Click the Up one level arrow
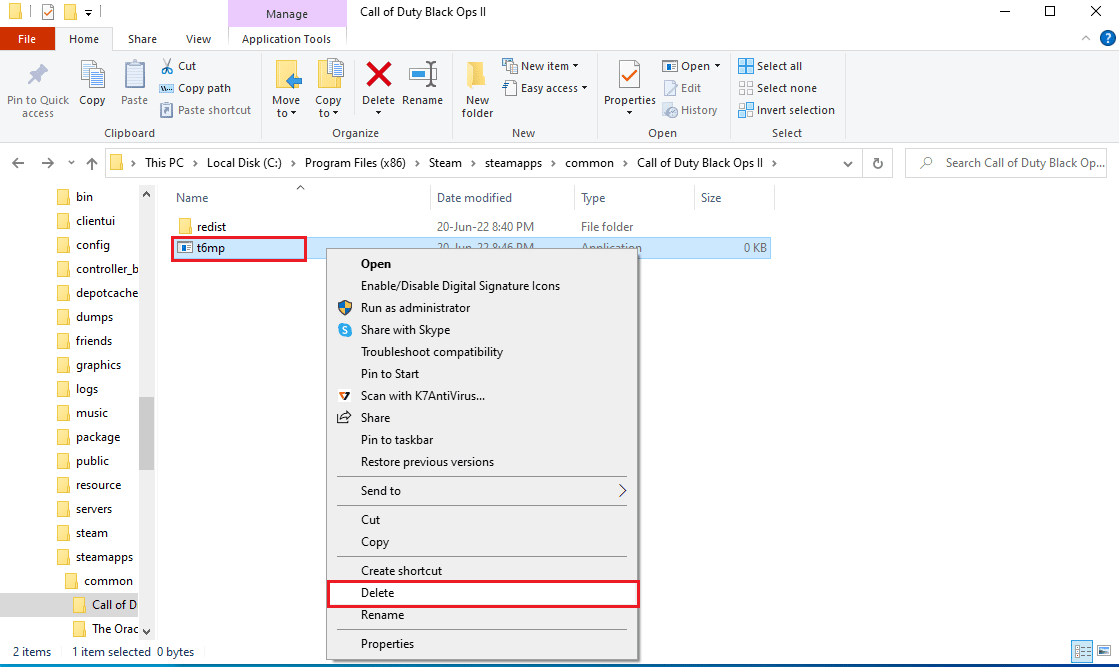 pos(91,163)
